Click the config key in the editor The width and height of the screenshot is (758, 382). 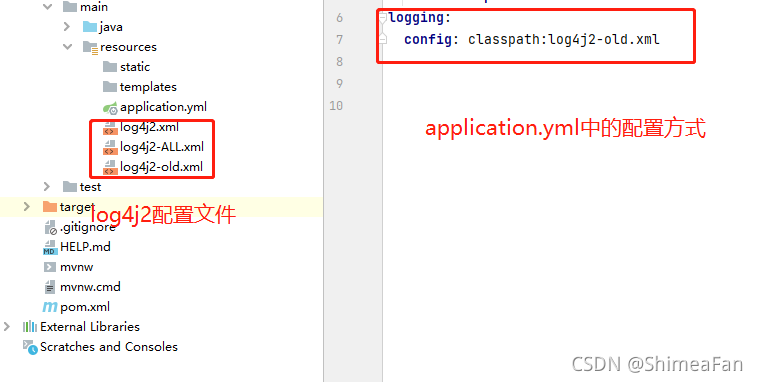point(428,39)
